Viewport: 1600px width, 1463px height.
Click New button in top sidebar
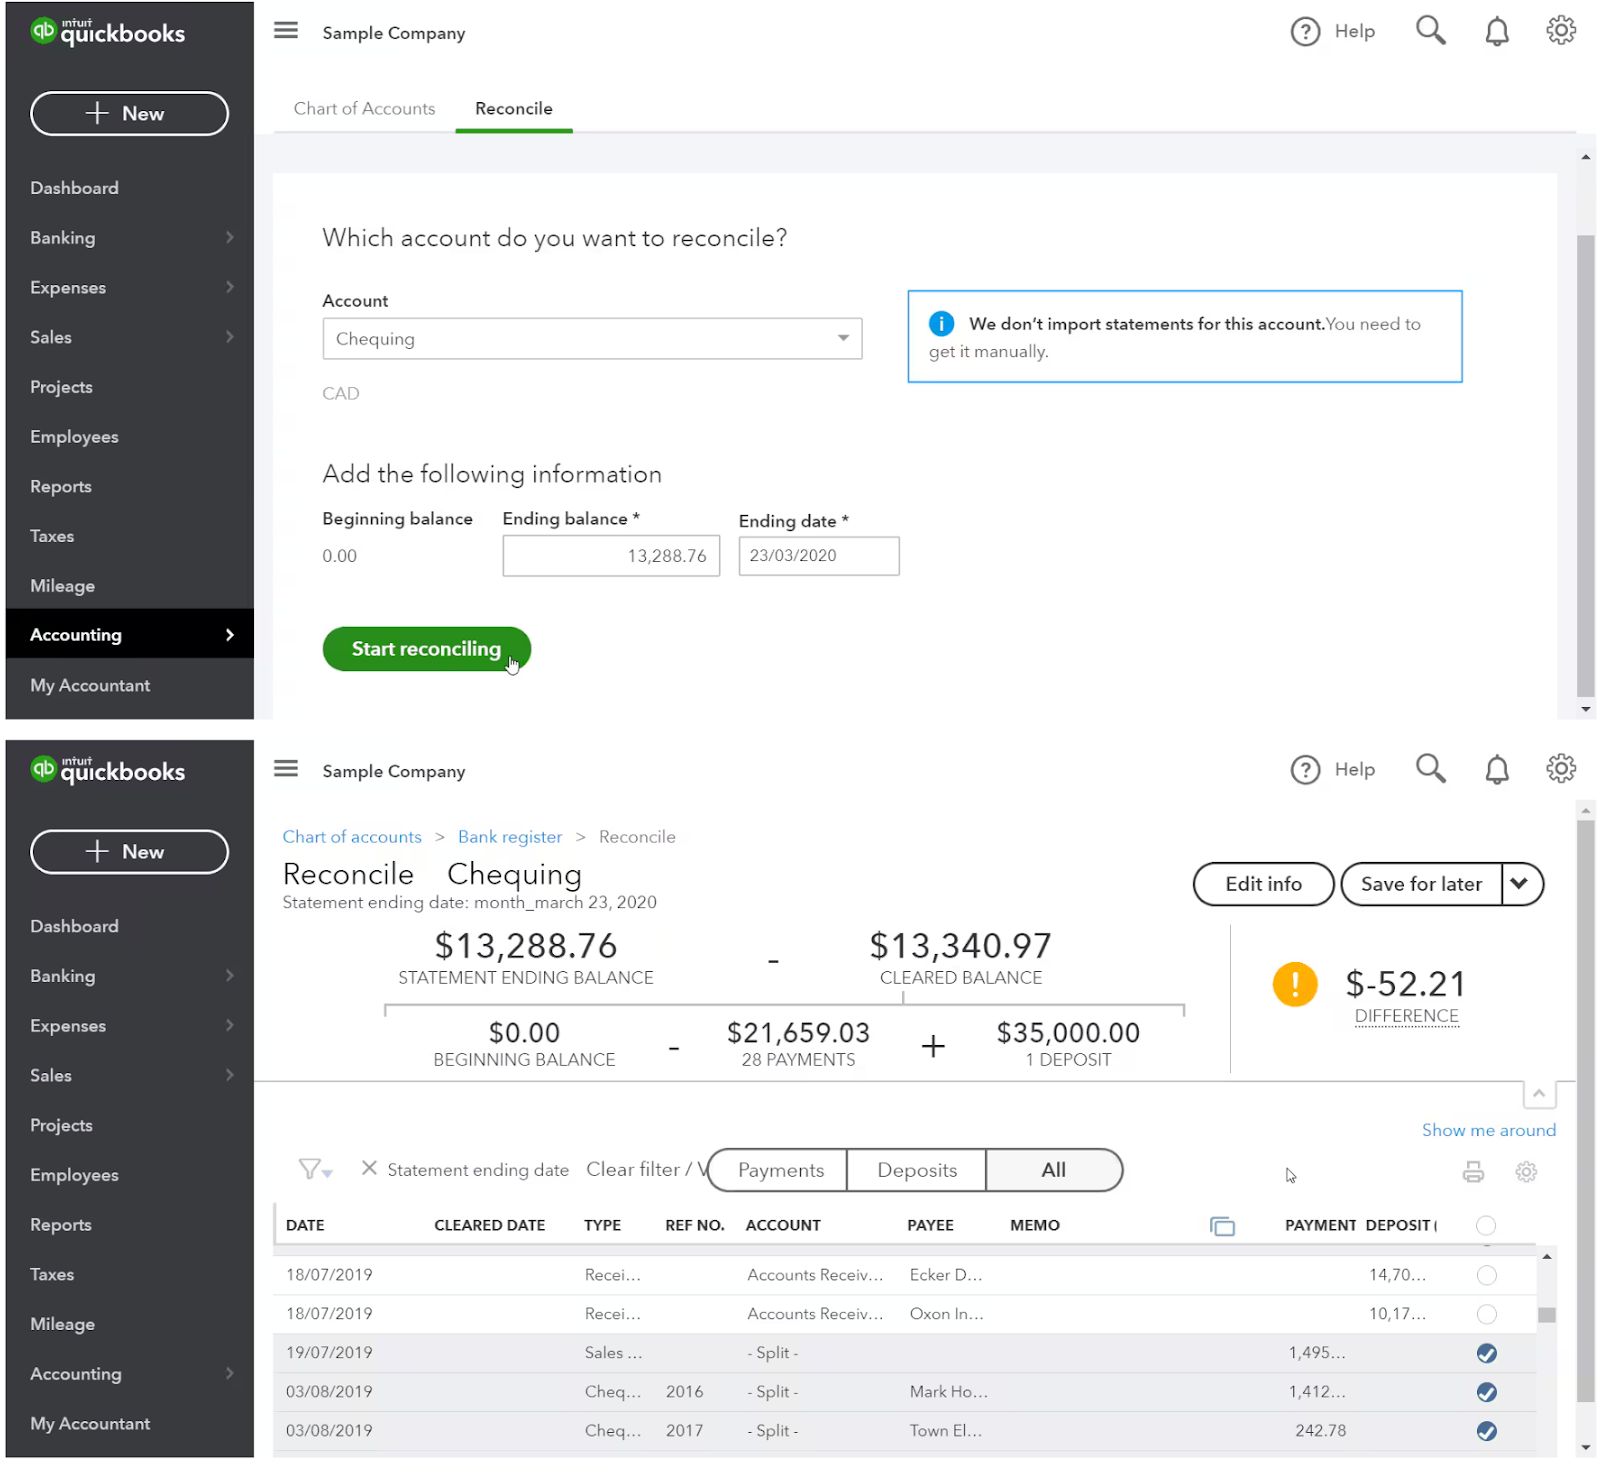pyautogui.click(x=130, y=113)
